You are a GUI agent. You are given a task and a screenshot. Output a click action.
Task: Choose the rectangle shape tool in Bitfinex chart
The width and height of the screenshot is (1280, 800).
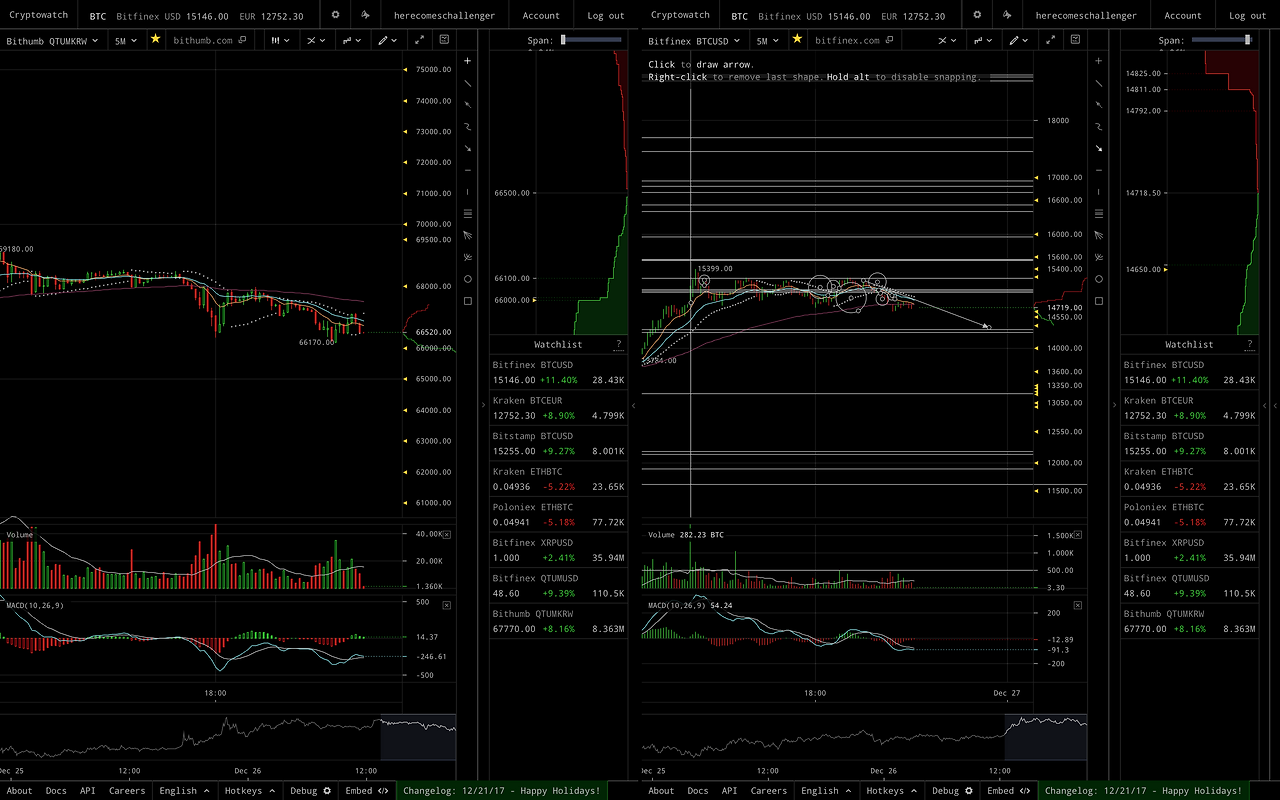1099,301
